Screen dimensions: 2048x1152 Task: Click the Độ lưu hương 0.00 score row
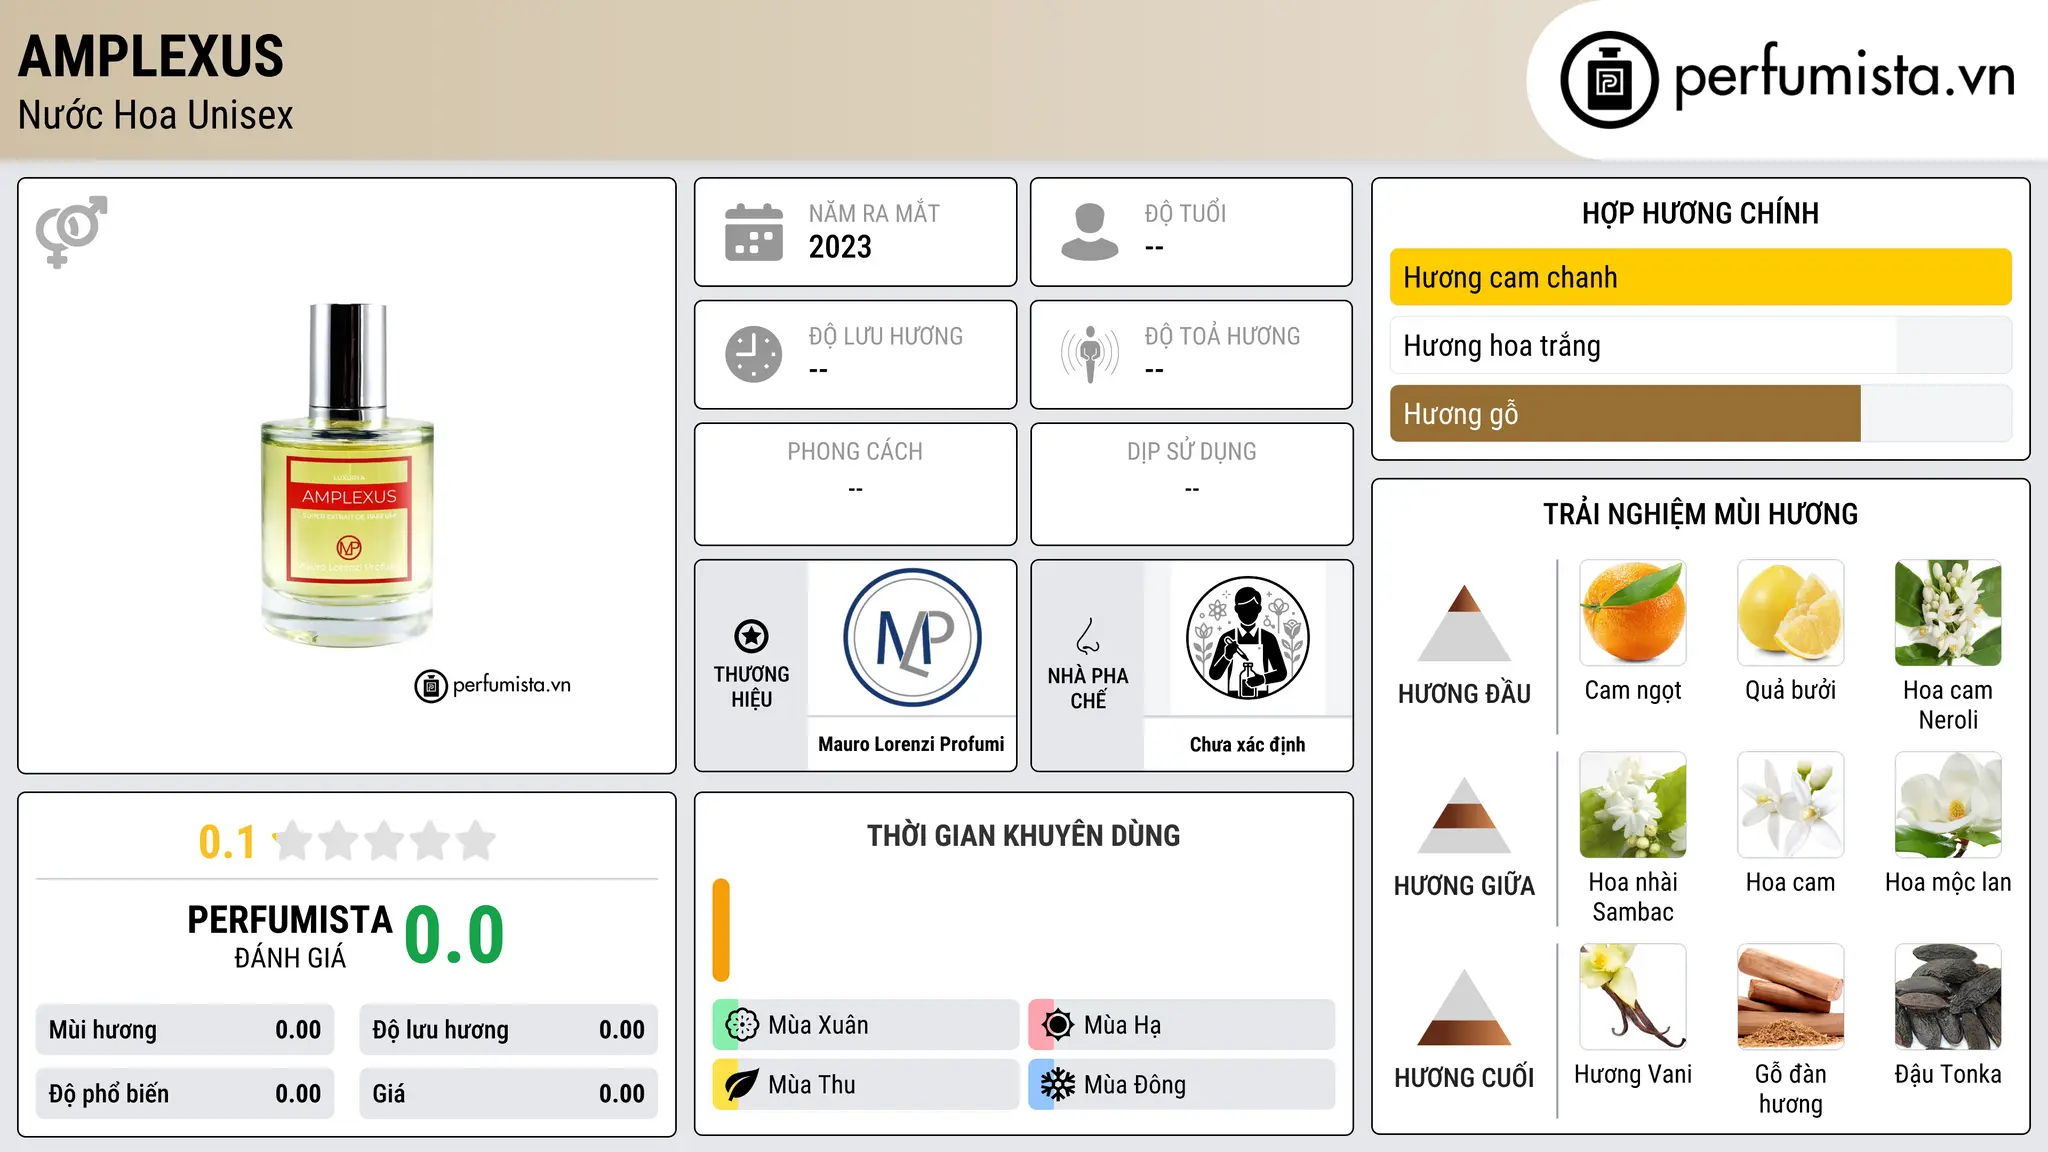(x=509, y=1030)
